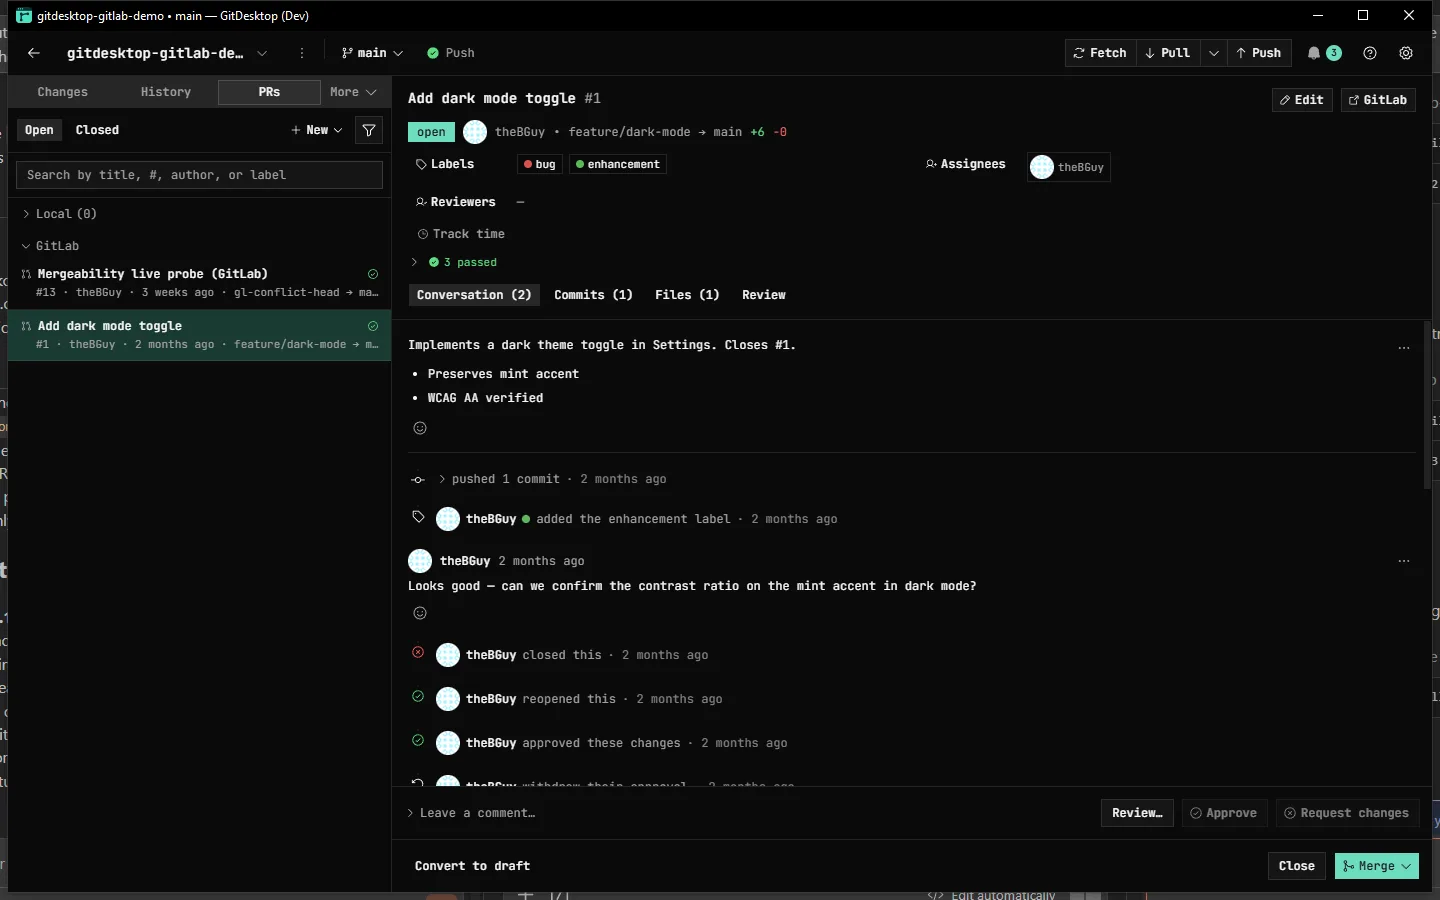The image size is (1440, 900).
Task: Approve the pull request
Action: (1224, 813)
